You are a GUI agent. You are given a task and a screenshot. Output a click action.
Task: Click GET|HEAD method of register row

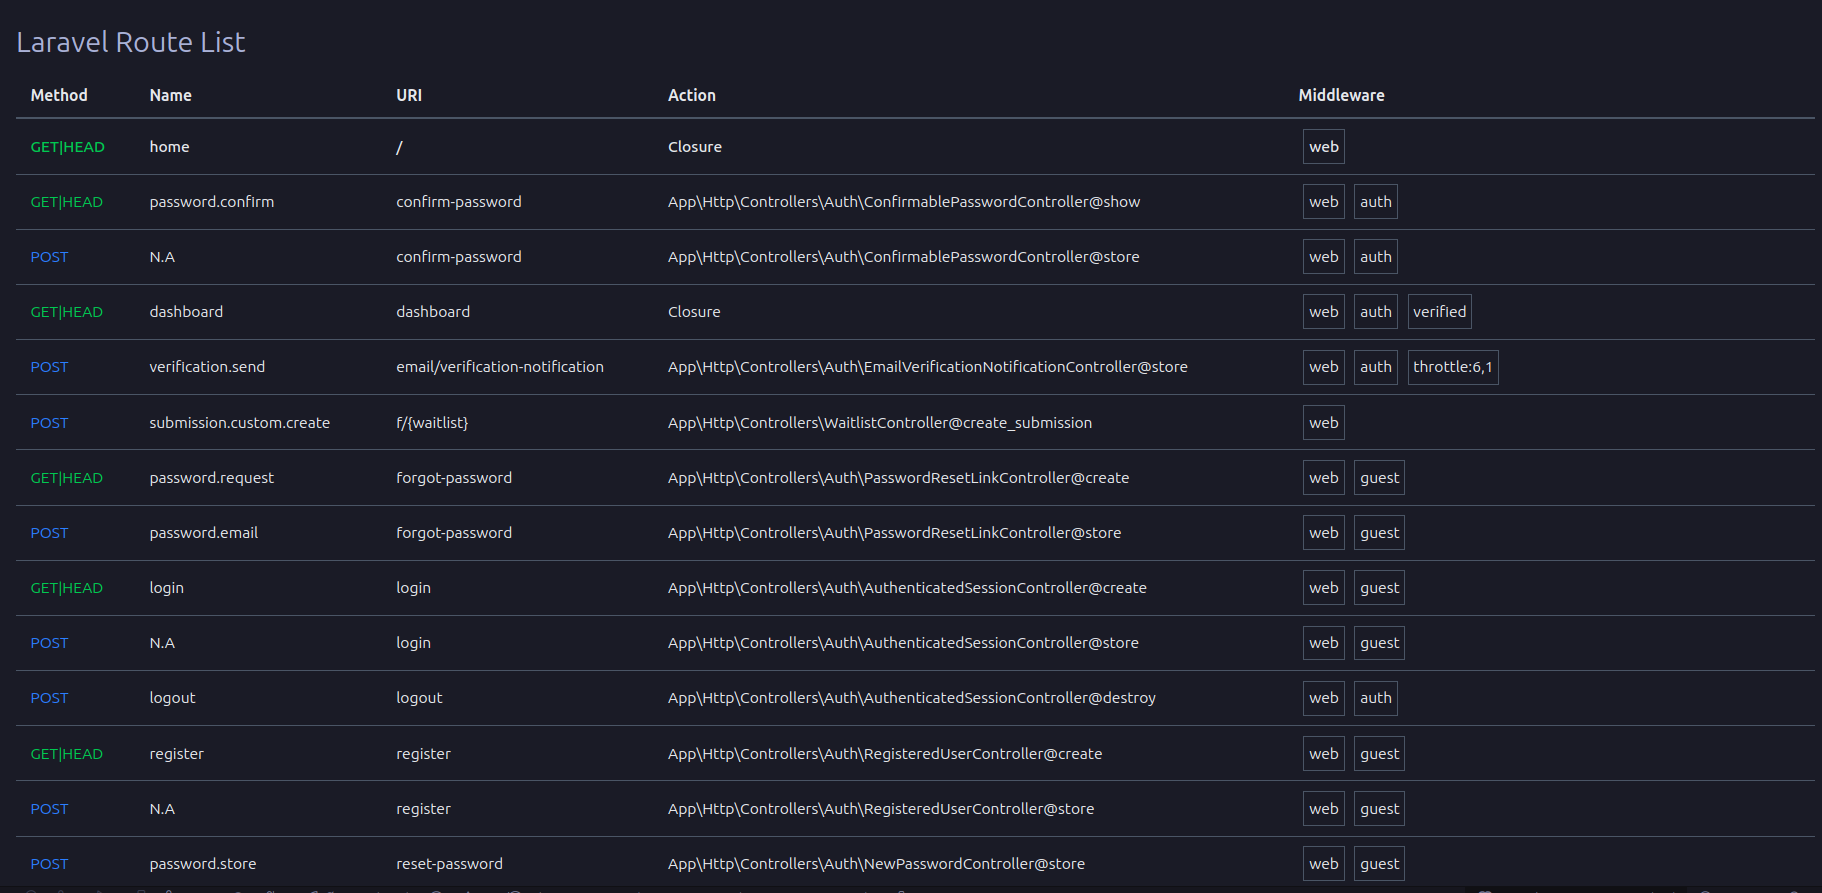click(66, 754)
